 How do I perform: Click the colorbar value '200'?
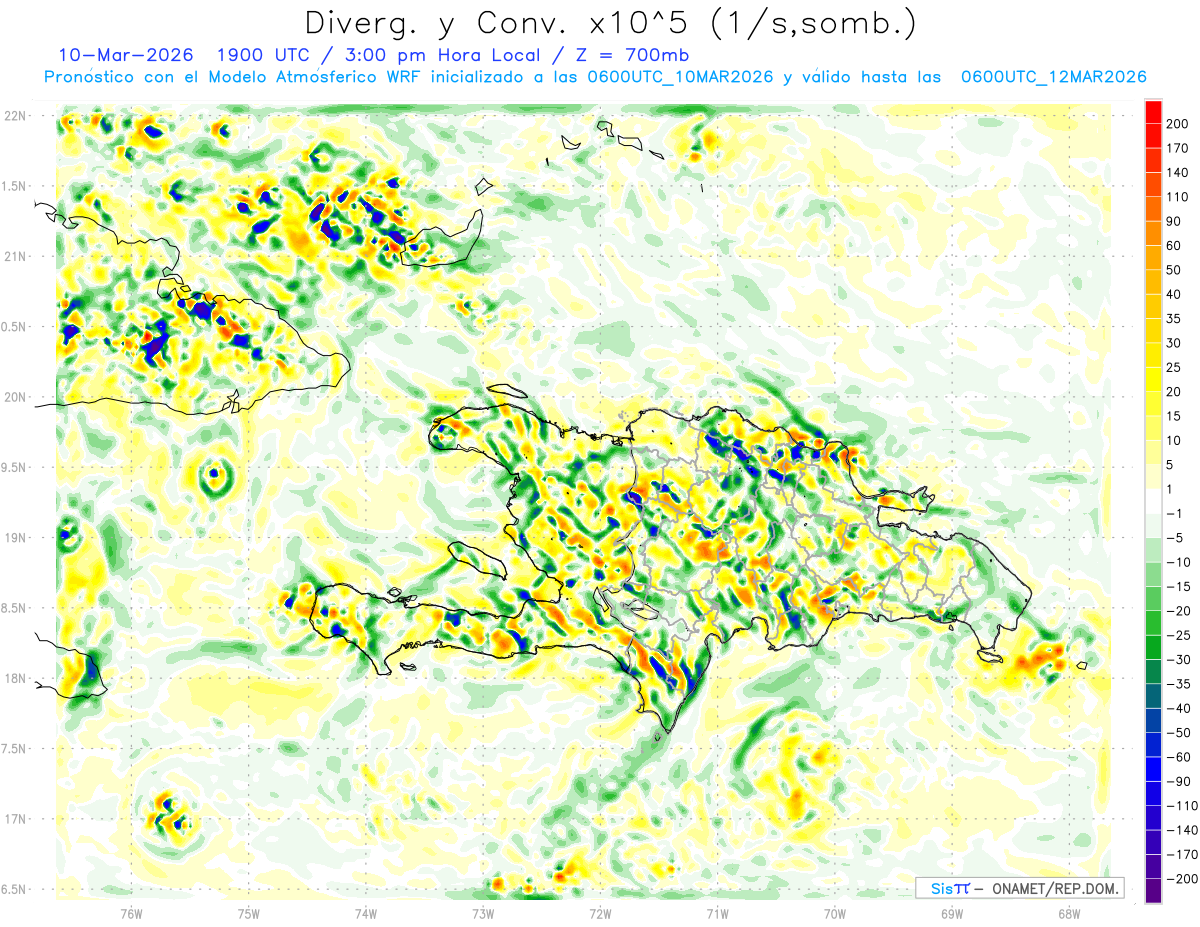click(1178, 124)
